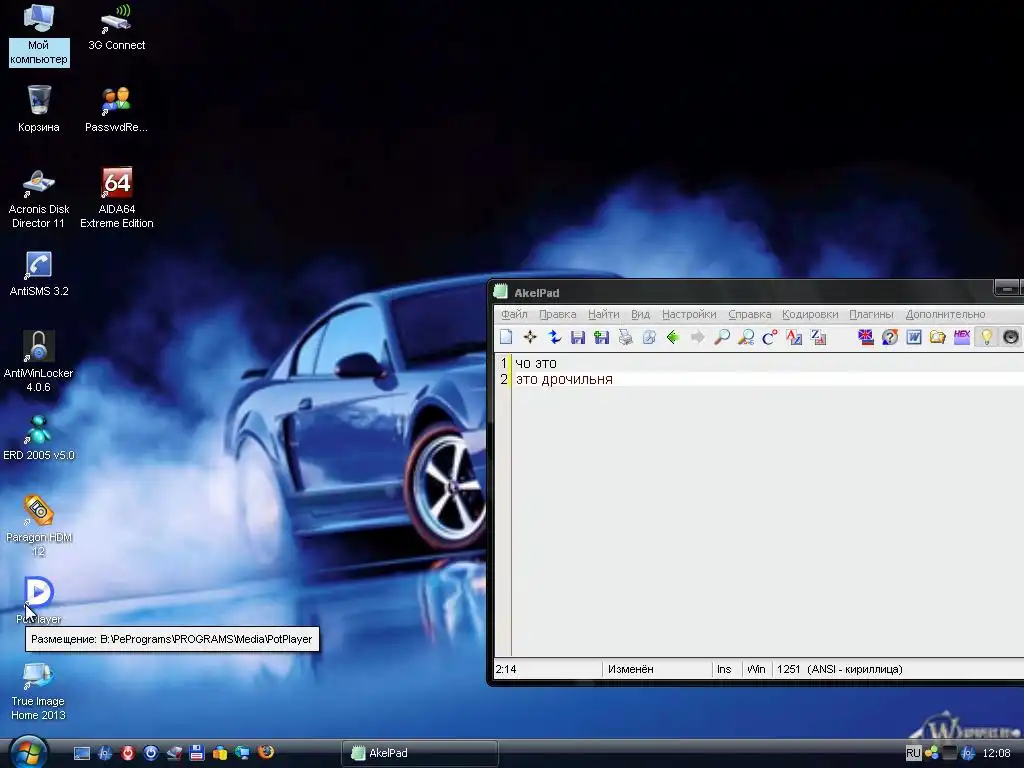Viewport: 1024px width, 768px height.
Task: Click the Print icon in AkelPad toolbar
Action: pyautogui.click(x=626, y=337)
